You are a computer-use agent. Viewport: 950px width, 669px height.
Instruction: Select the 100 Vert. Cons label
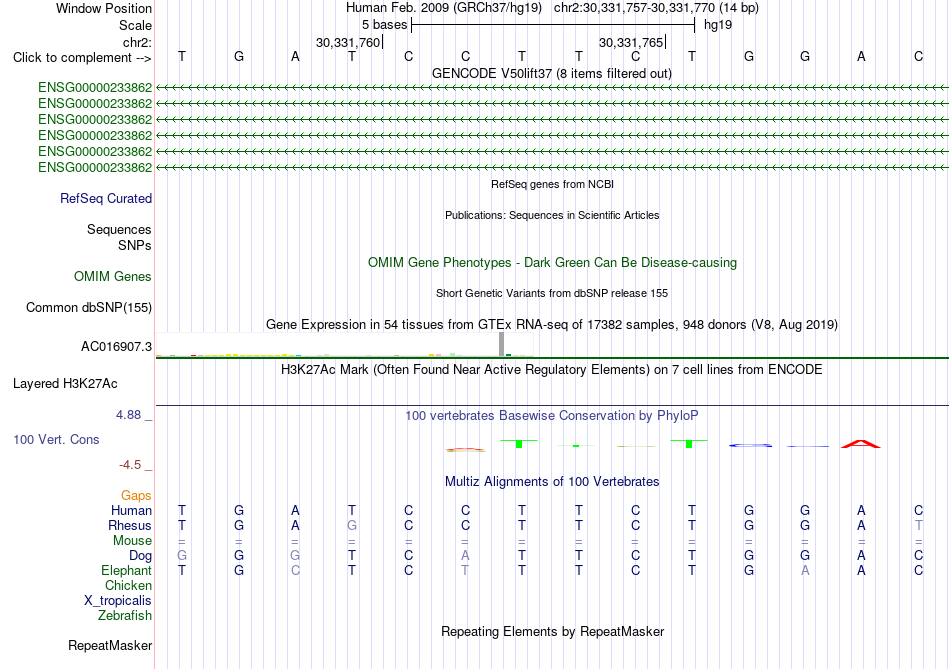pyautogui.click(x=56, y=439)
